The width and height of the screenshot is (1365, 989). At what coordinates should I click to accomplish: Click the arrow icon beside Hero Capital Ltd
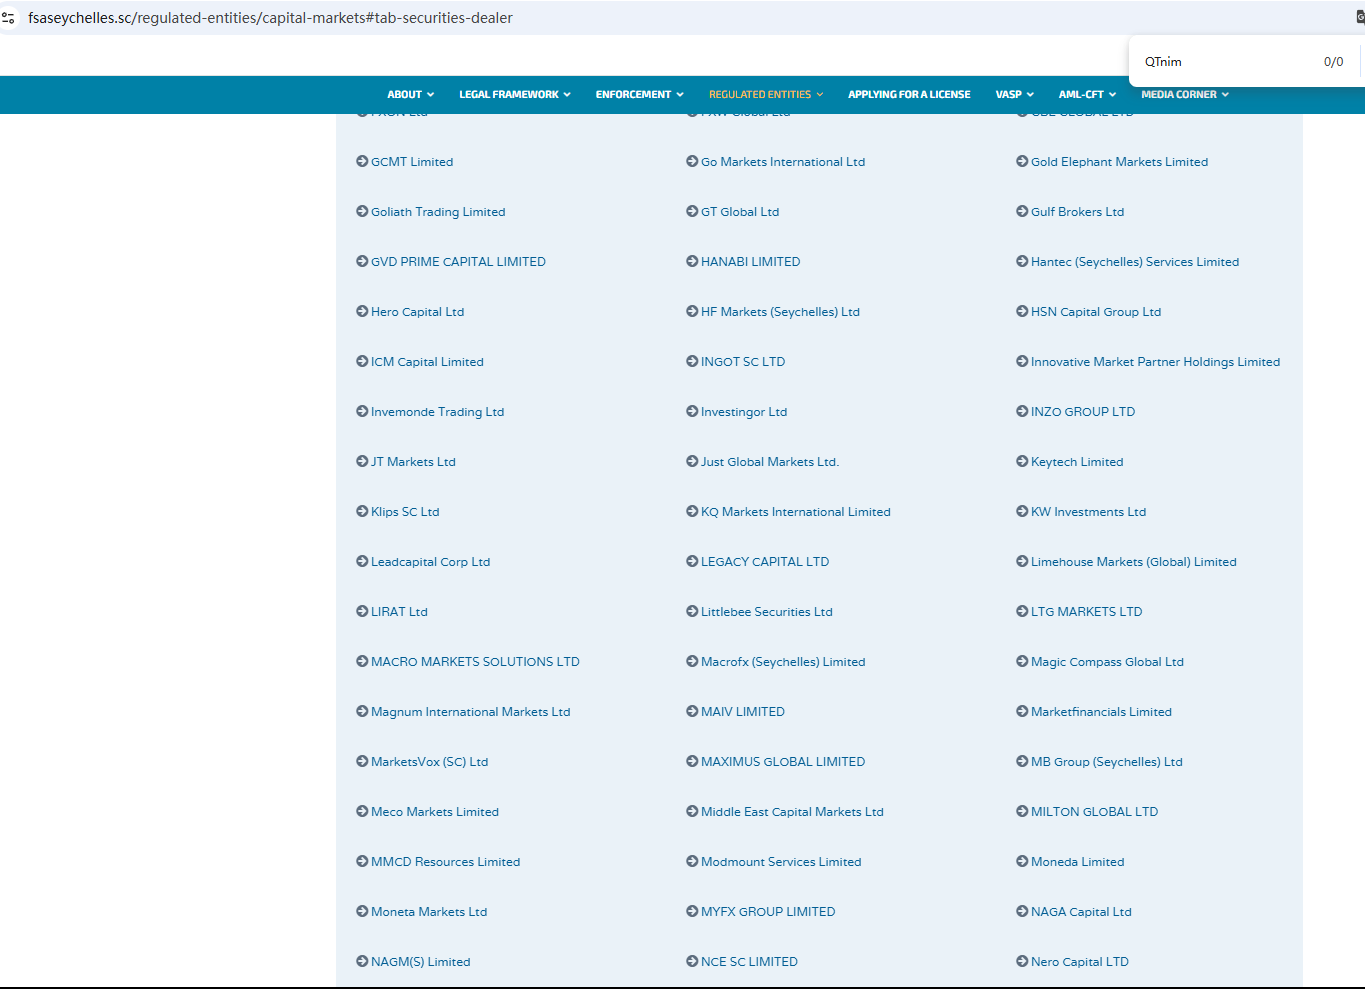point(362,311)
